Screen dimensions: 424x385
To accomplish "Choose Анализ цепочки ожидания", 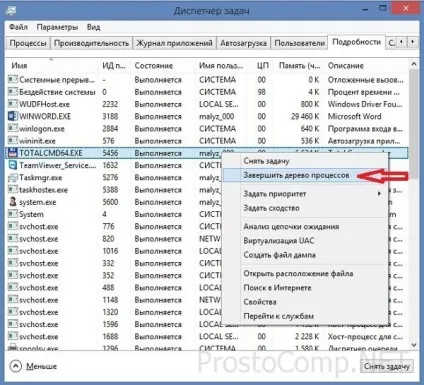I will click(x=305, y=227).
